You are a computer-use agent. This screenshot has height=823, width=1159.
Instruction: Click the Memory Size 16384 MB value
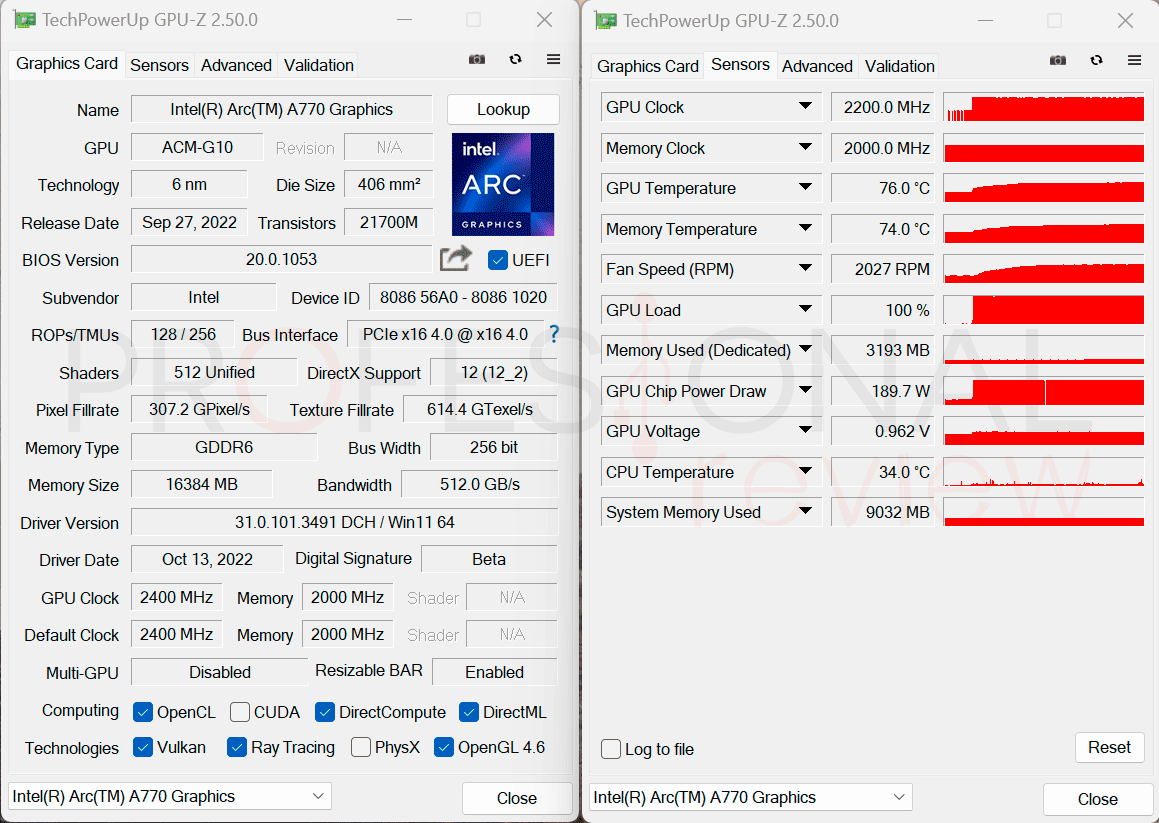pyautogui.click(x=202, y=484)
